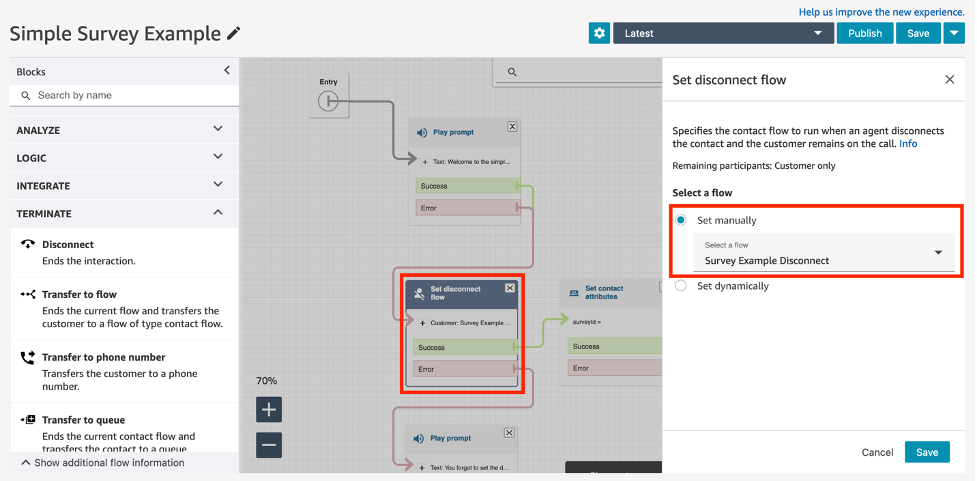Select the Set dynamically radio option

point(681,286)
